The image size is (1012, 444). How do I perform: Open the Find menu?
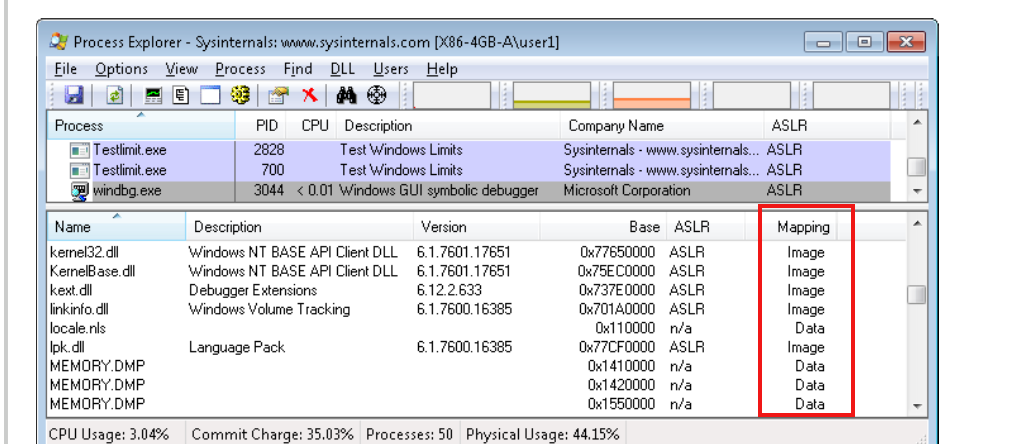(x=298, y=68)
